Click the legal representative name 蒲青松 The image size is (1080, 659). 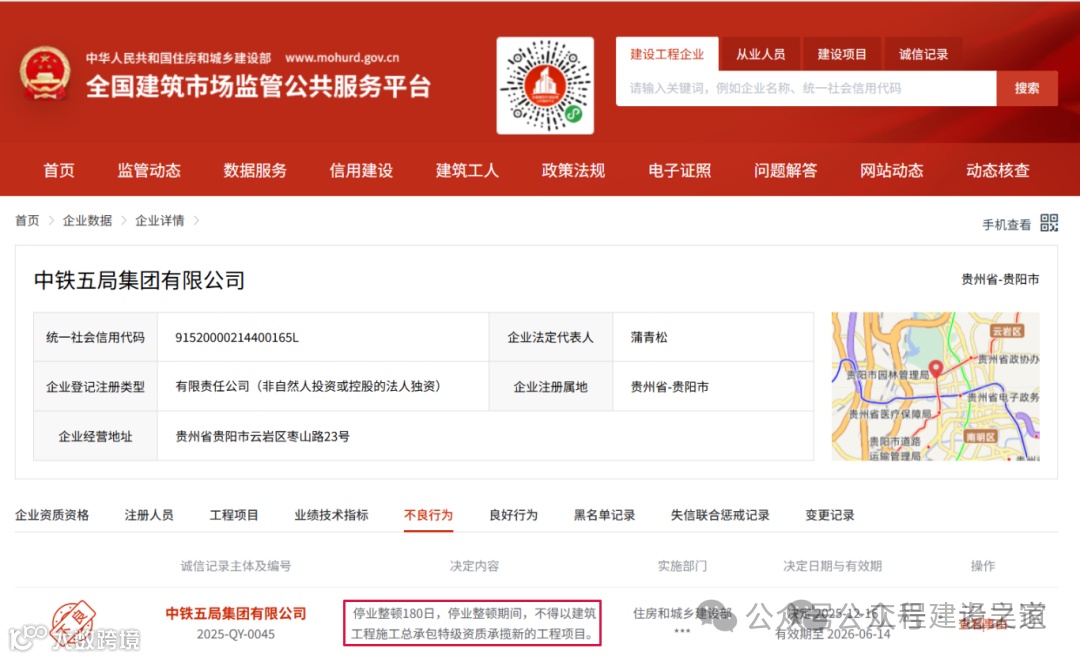[x=649, y=337]
